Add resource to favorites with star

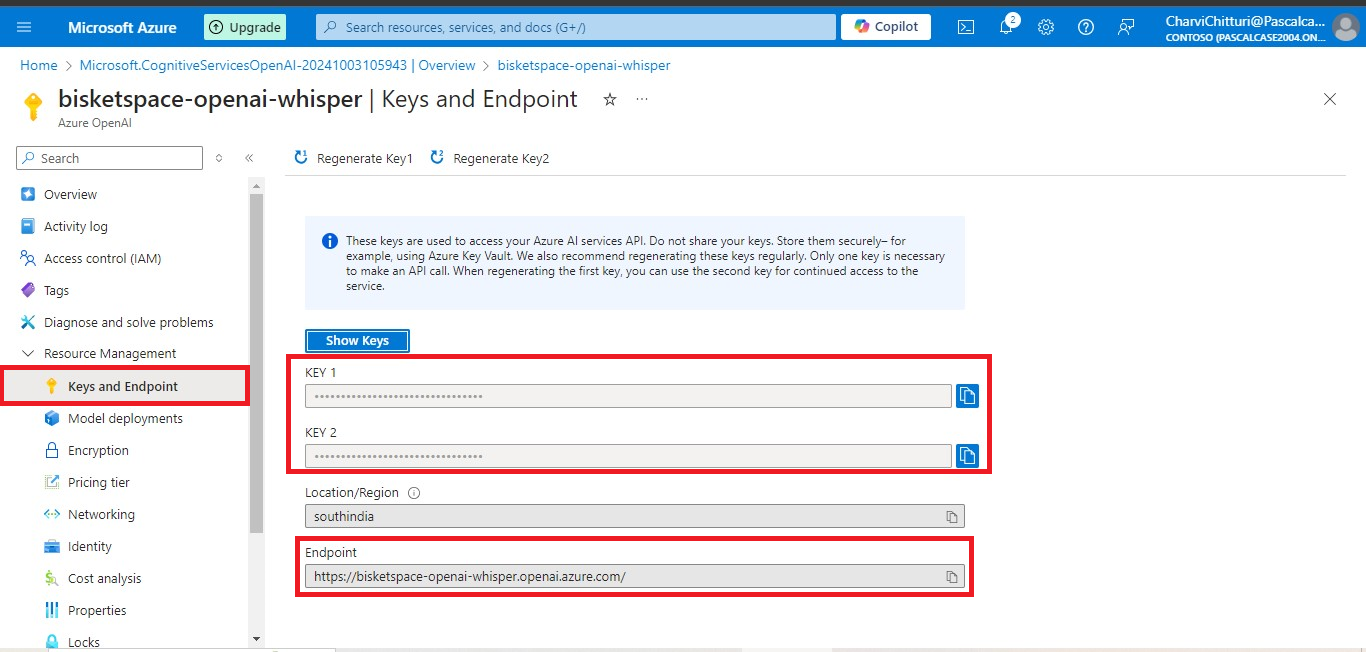tap(610, 100)
